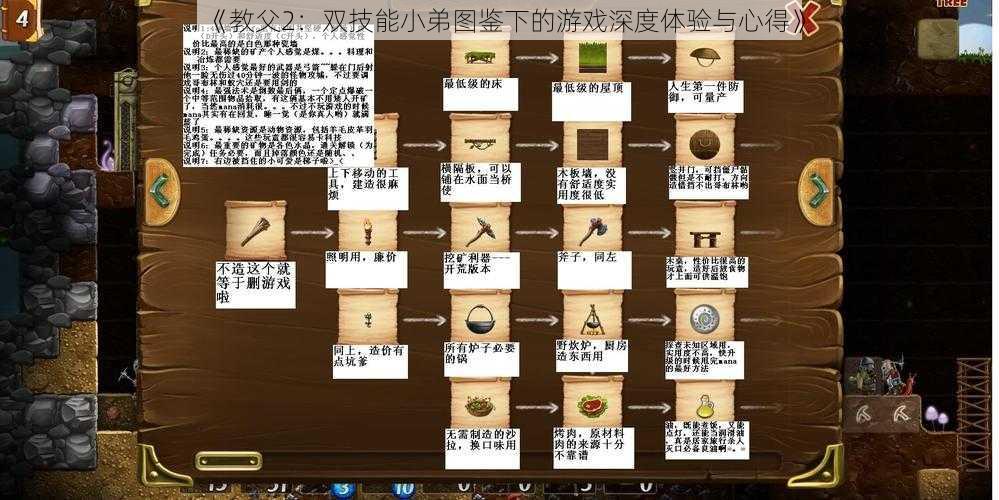999x500 pixels.
Task: Click the dwarf portraits above the pickaxe markers
Action: [x=882, y=376]
